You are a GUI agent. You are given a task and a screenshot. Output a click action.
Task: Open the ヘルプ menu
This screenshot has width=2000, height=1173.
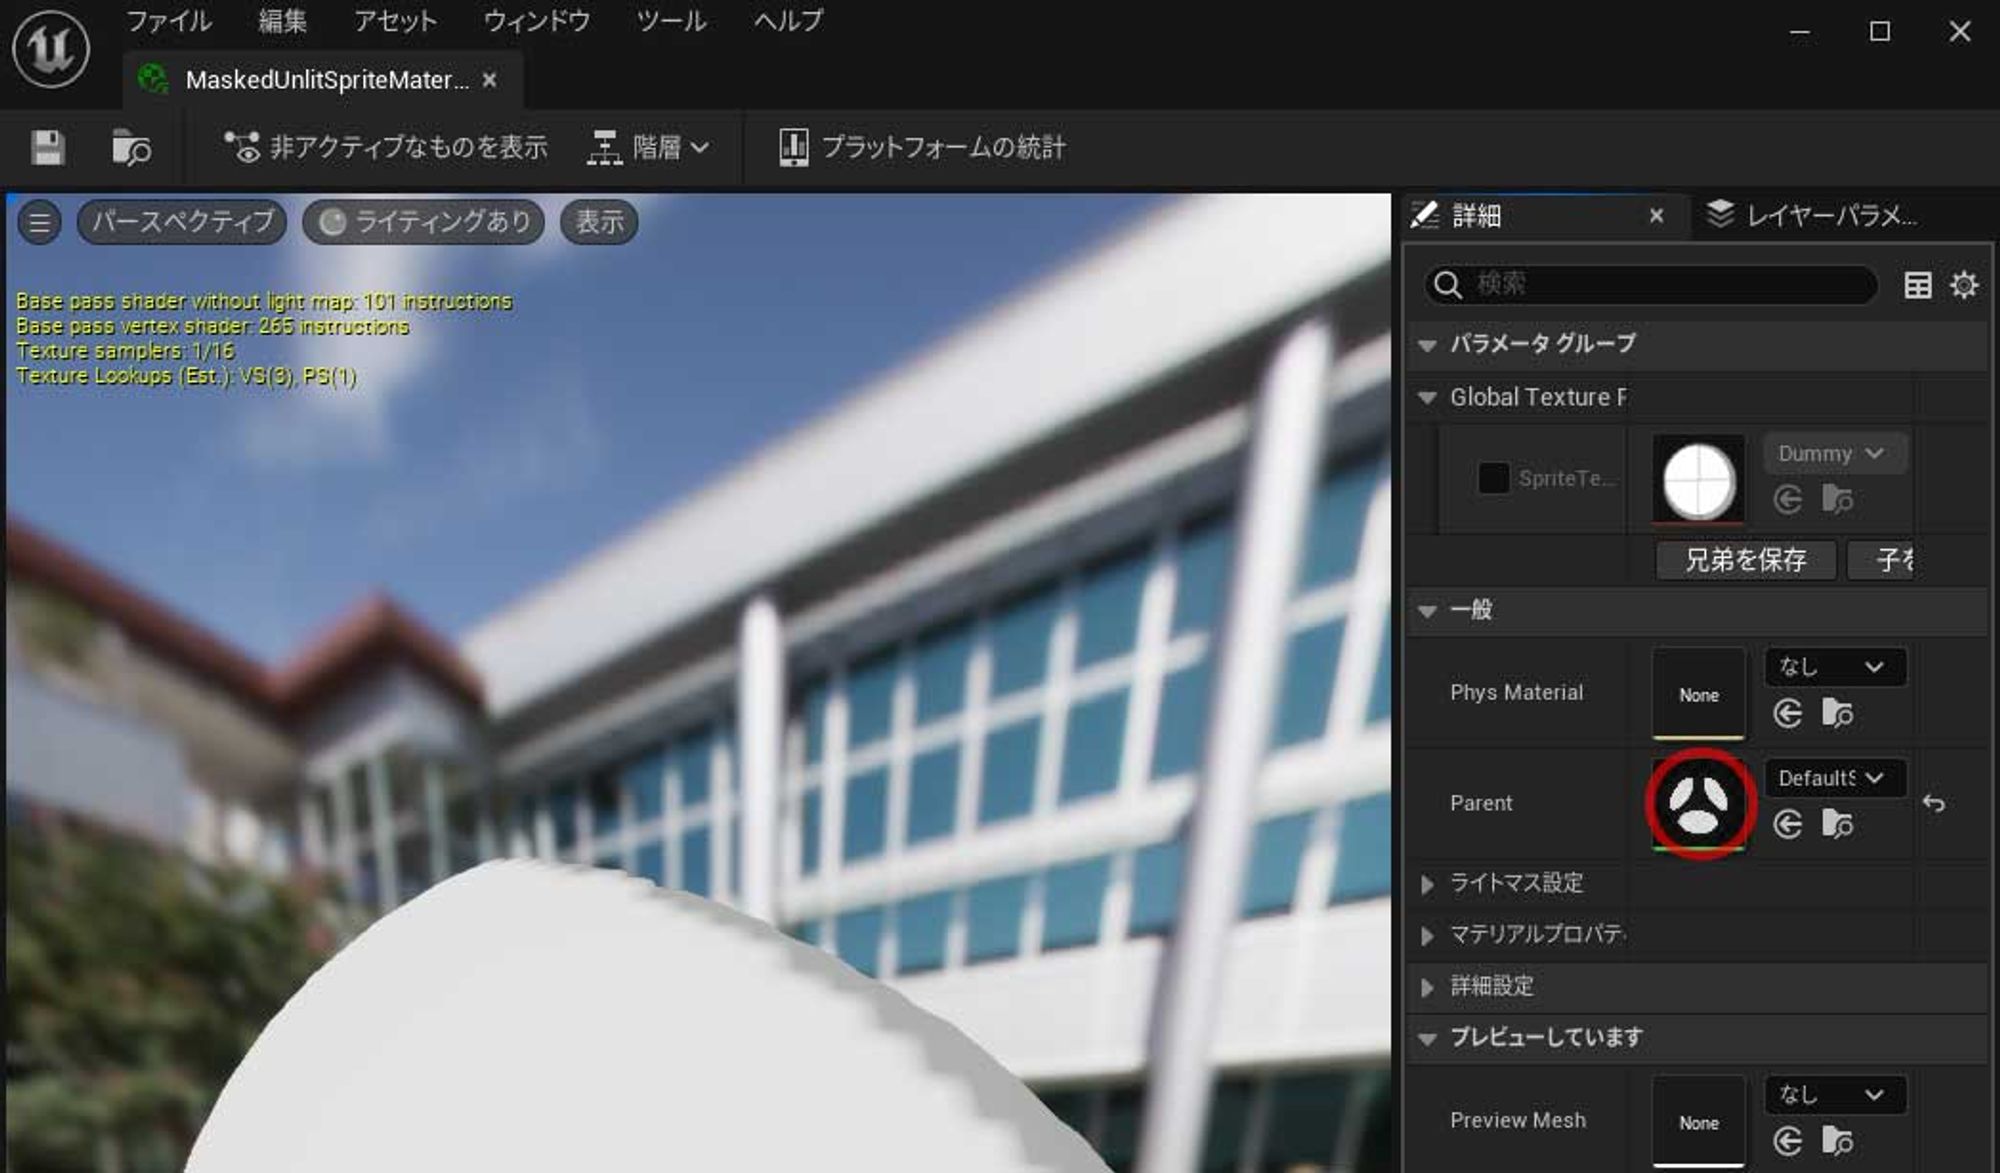[x=788, y=21]
